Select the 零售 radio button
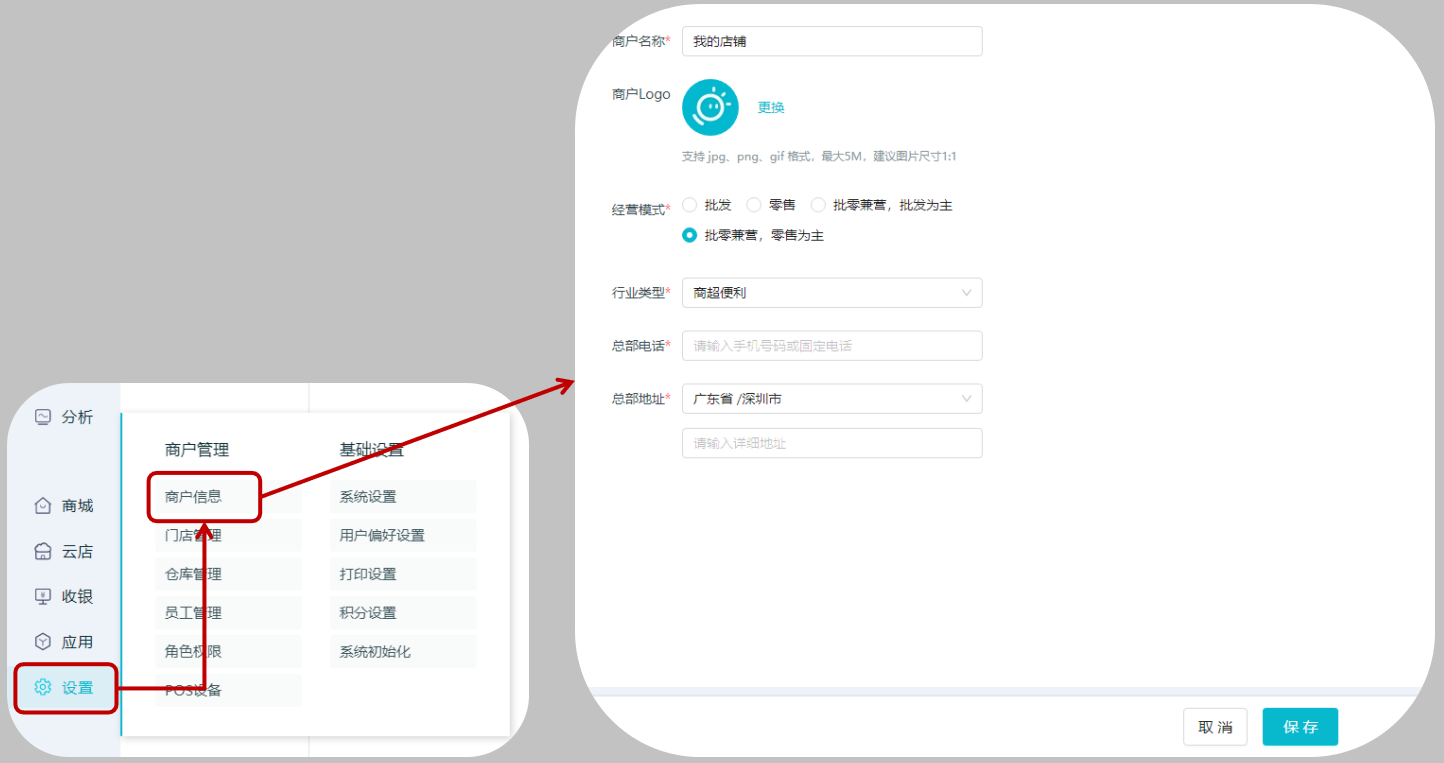This screenshot has width=1444, height=763. point(754,205)
